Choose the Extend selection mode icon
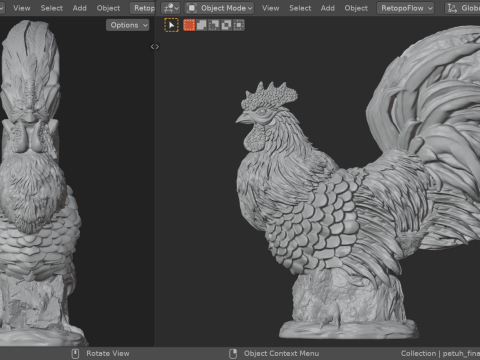This screenshot has width=480, height=360. click(201, 25)
